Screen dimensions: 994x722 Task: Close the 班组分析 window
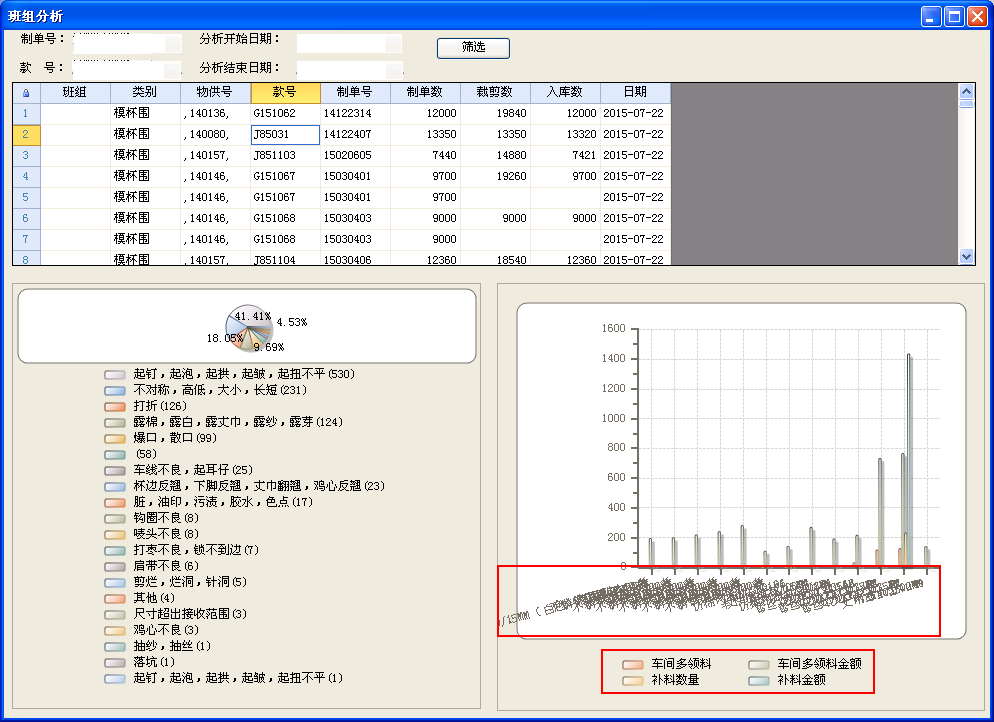point(977,16)
